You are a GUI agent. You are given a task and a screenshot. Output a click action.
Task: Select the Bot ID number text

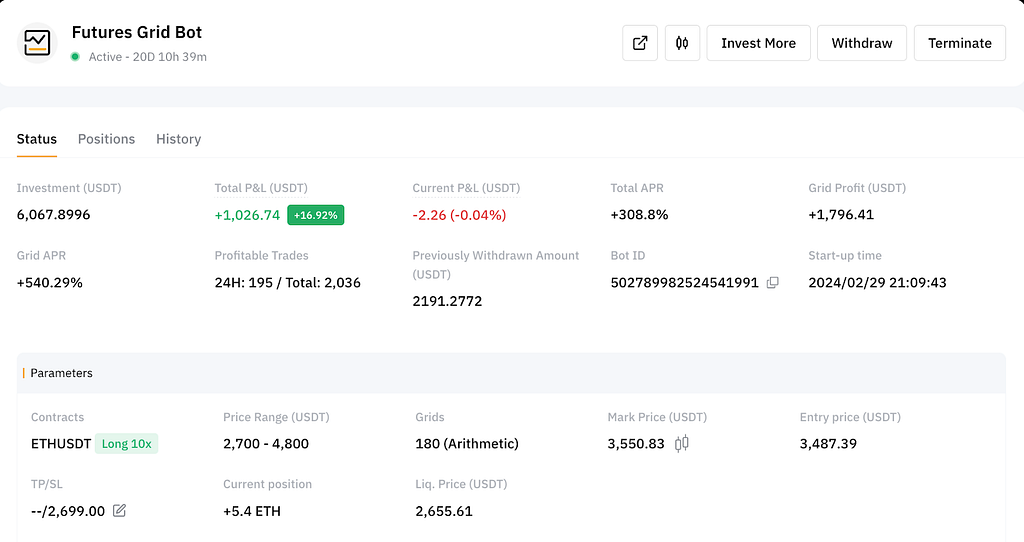(684, 283)
